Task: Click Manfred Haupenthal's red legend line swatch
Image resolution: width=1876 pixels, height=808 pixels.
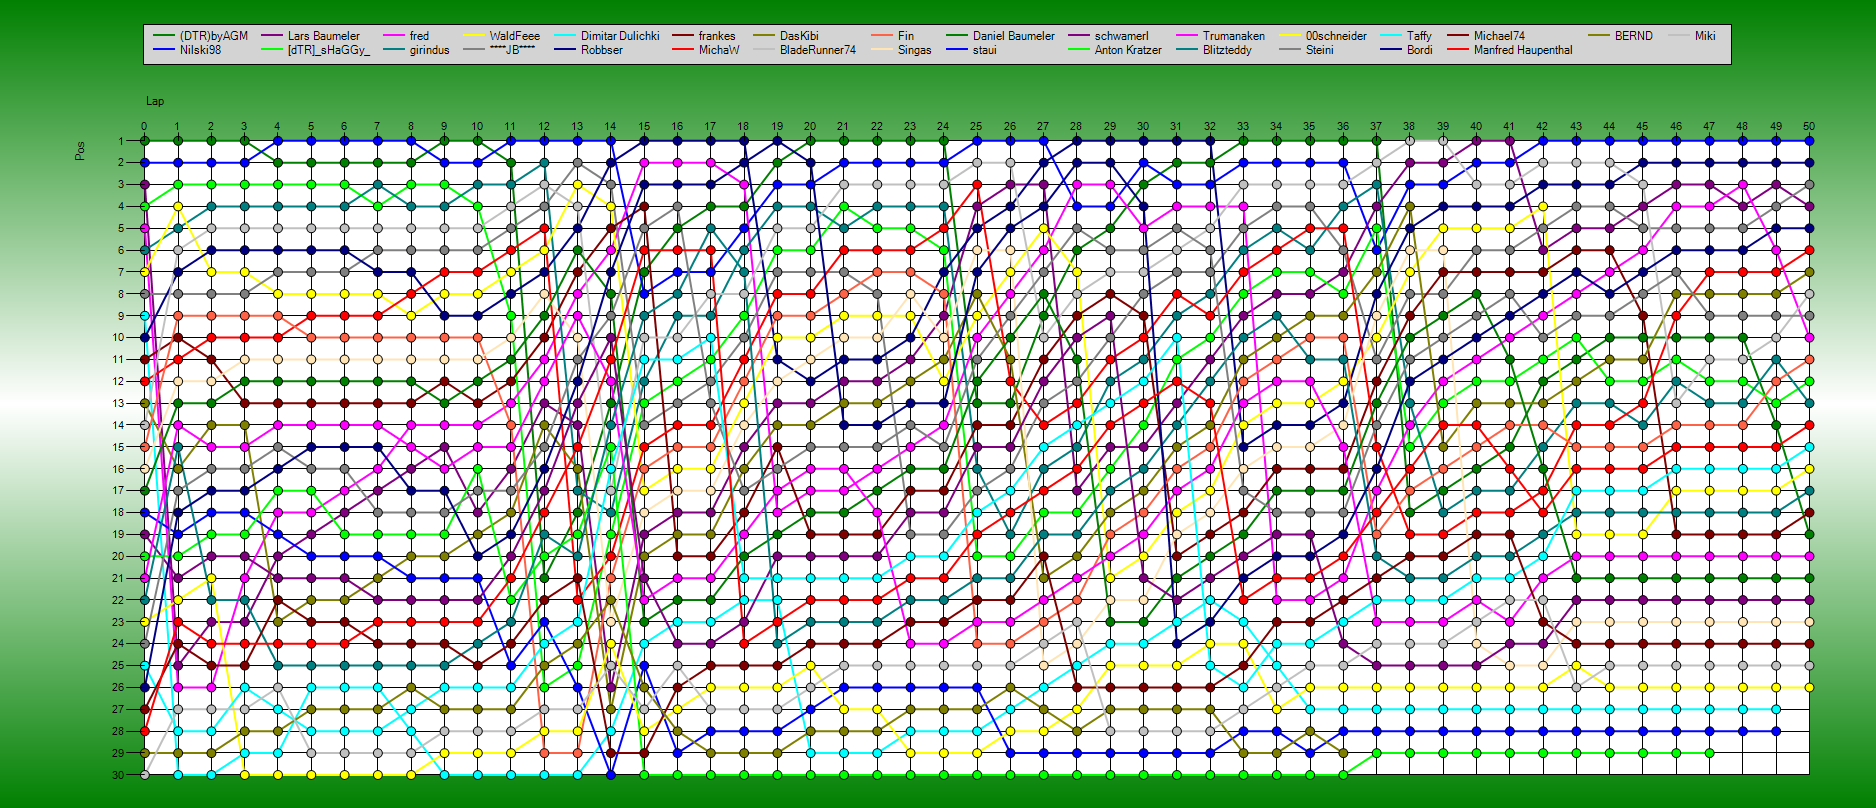Action: (x=1457, y=50)
